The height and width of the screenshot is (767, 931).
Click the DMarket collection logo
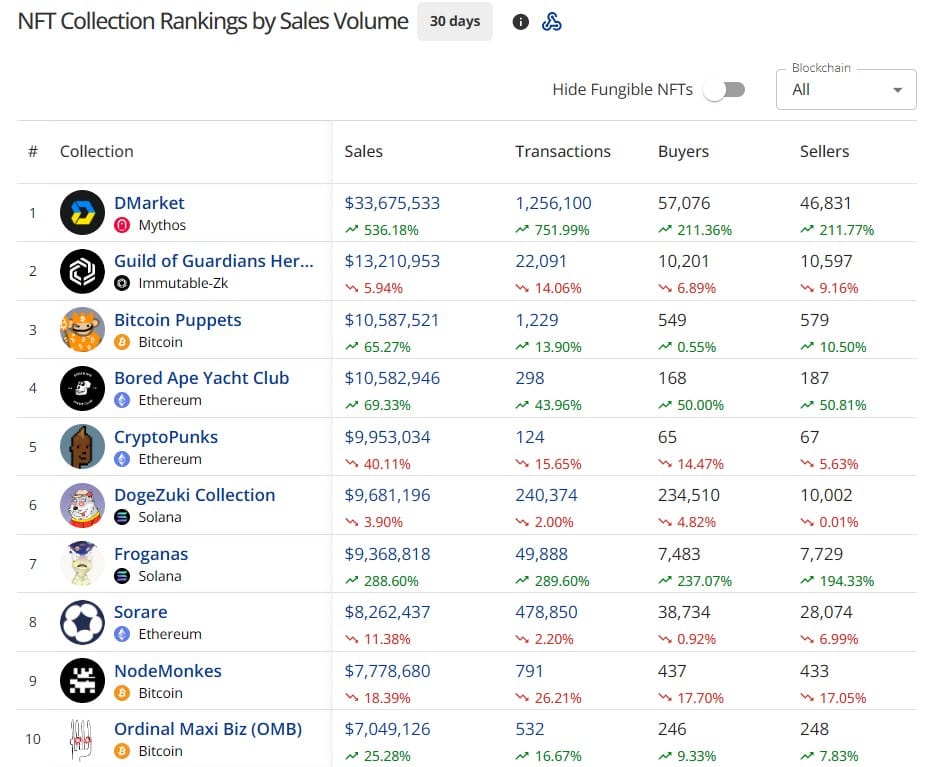click(x=82, y=212)
